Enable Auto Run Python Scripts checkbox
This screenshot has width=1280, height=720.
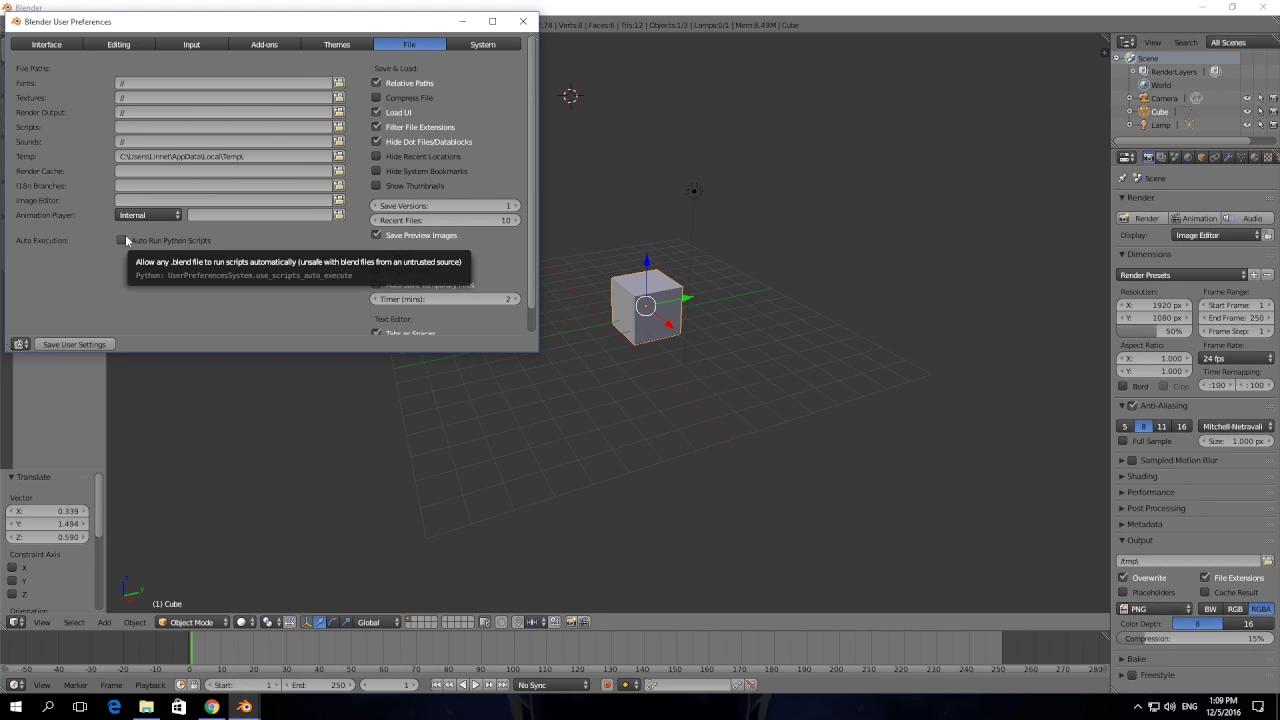tap(121, 240)
